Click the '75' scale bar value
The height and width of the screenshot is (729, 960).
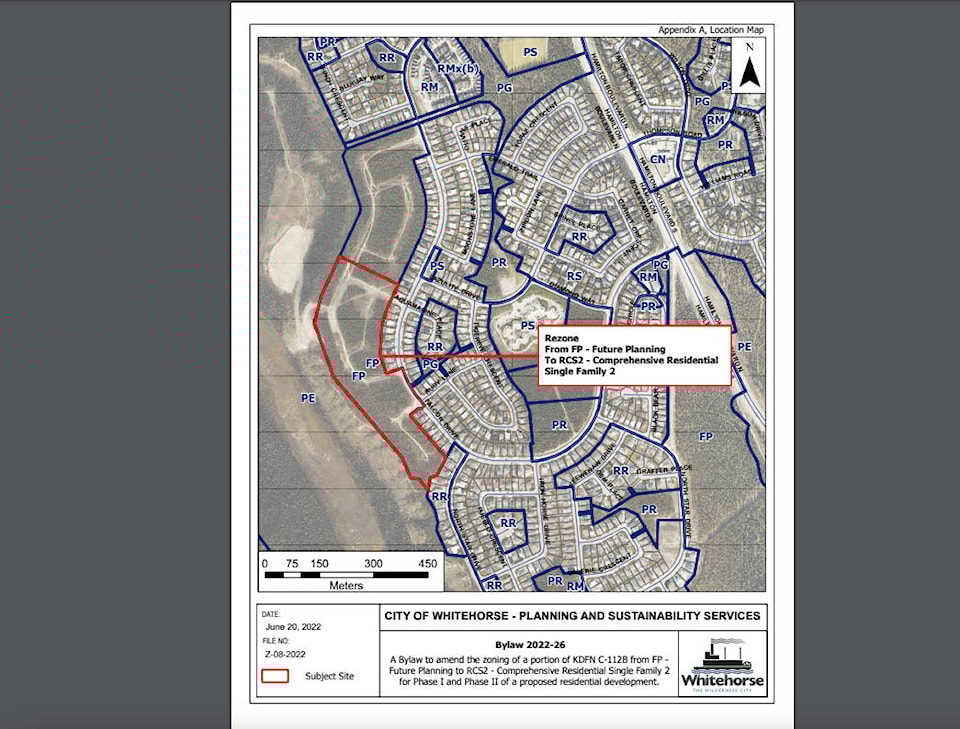[x=292, y=564]
